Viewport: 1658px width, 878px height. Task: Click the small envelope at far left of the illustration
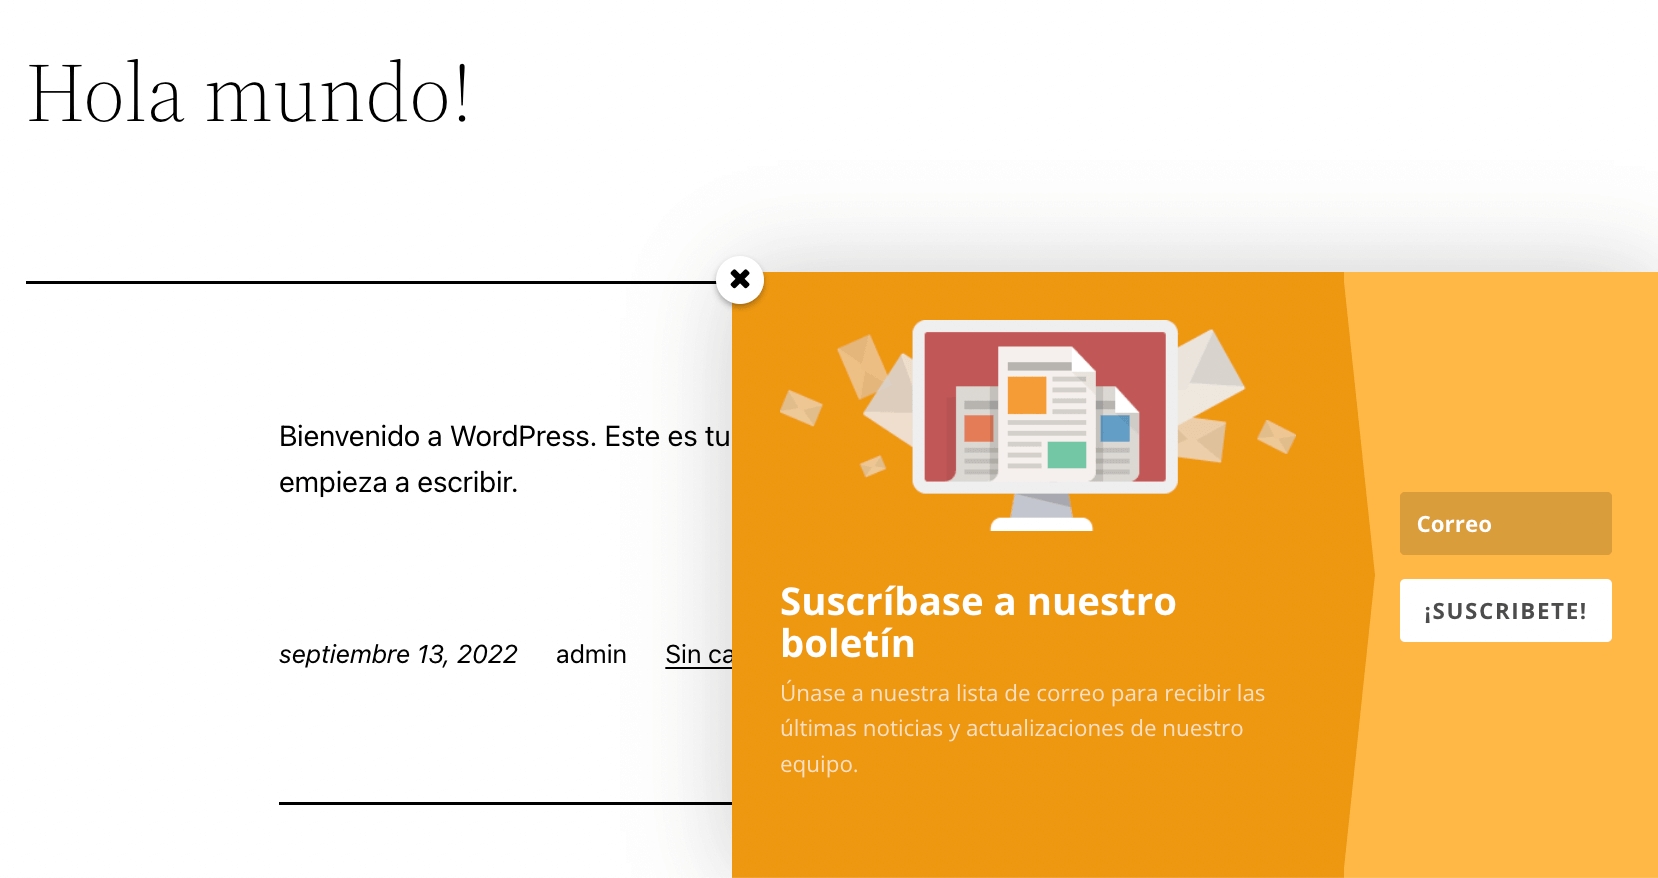pos(801,406)
